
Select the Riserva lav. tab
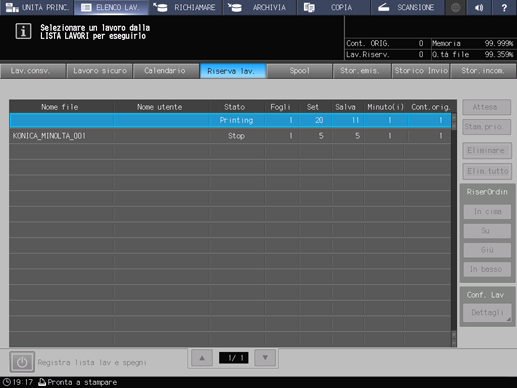[233, 71]
